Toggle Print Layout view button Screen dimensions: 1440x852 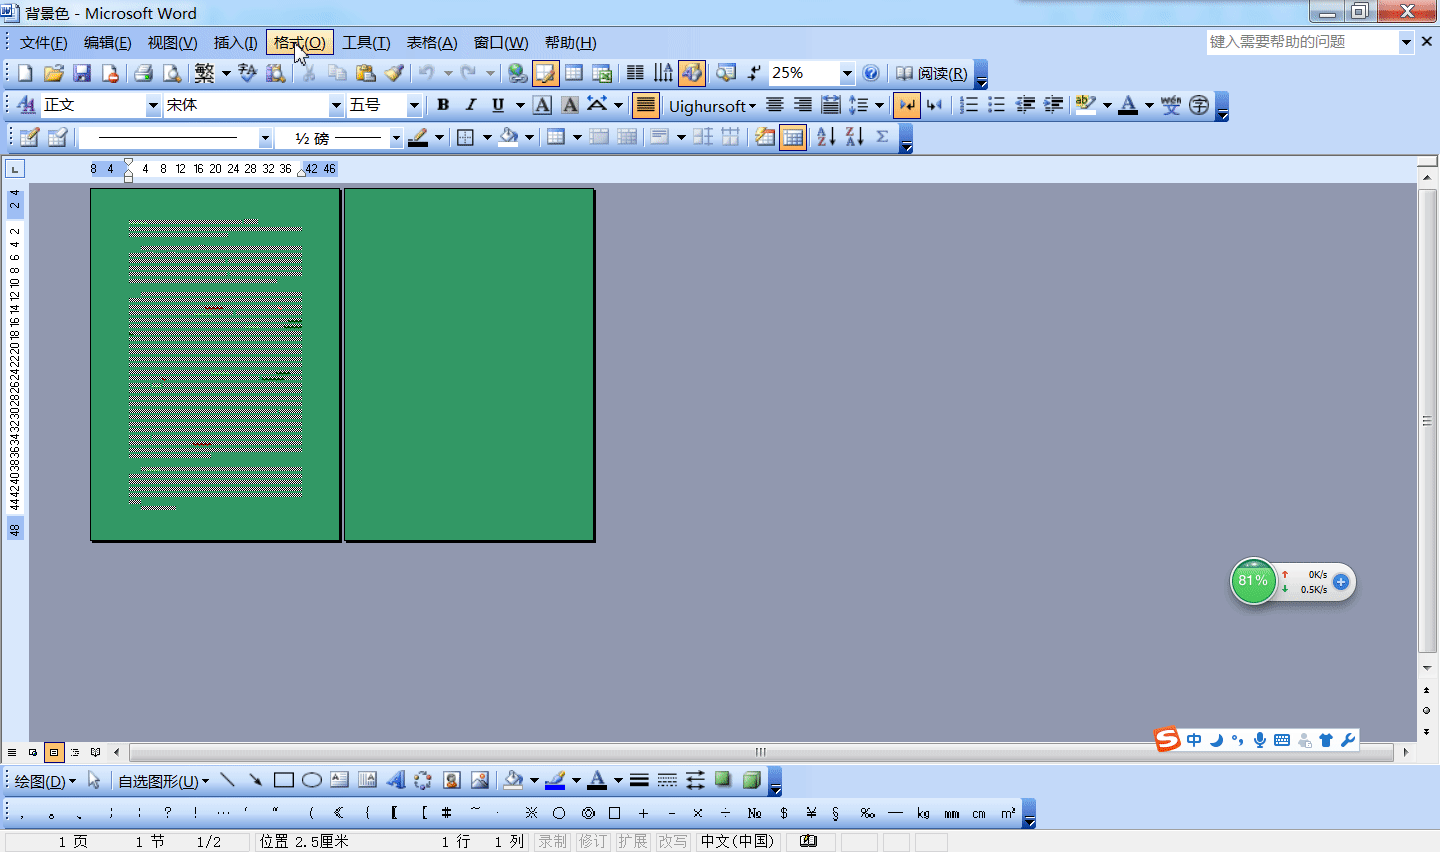[x=54, y=752]
